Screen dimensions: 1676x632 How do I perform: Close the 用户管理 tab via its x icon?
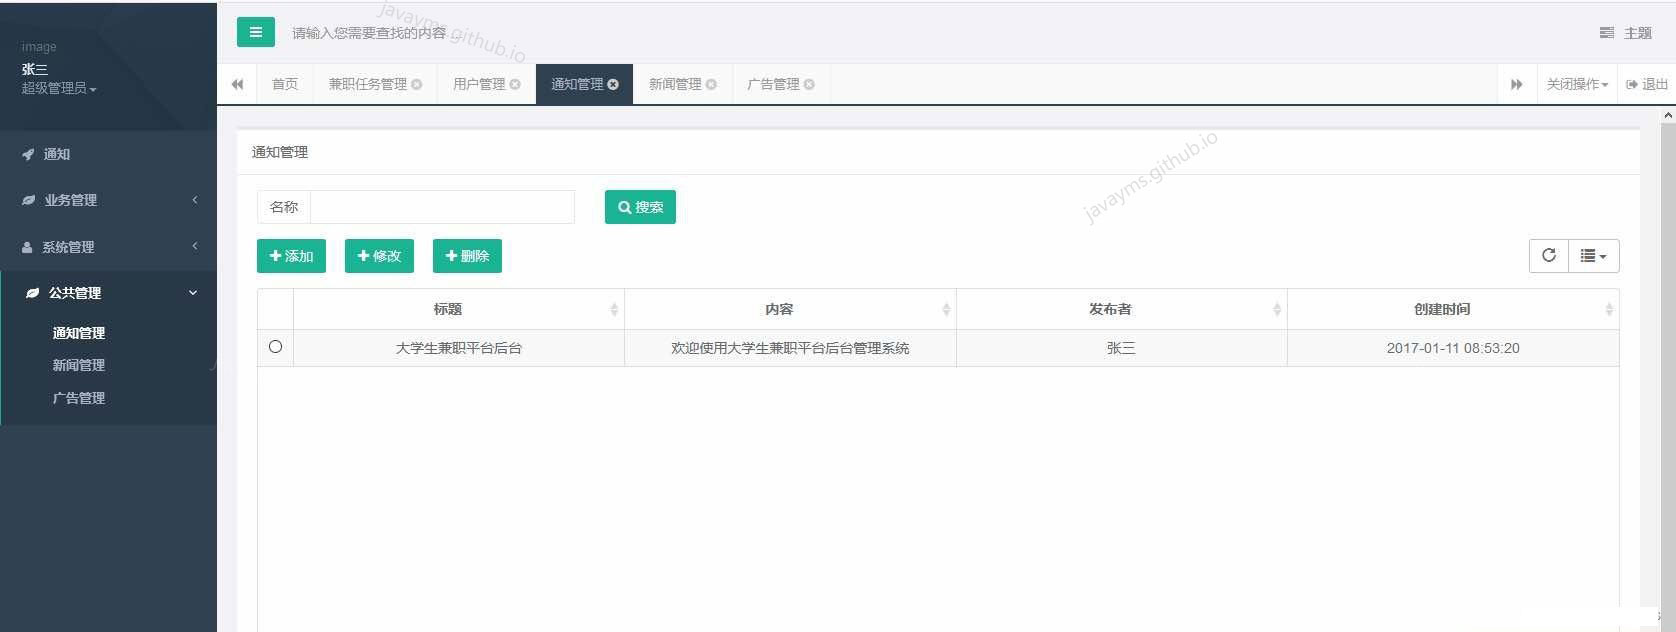[x=515, y=84]
